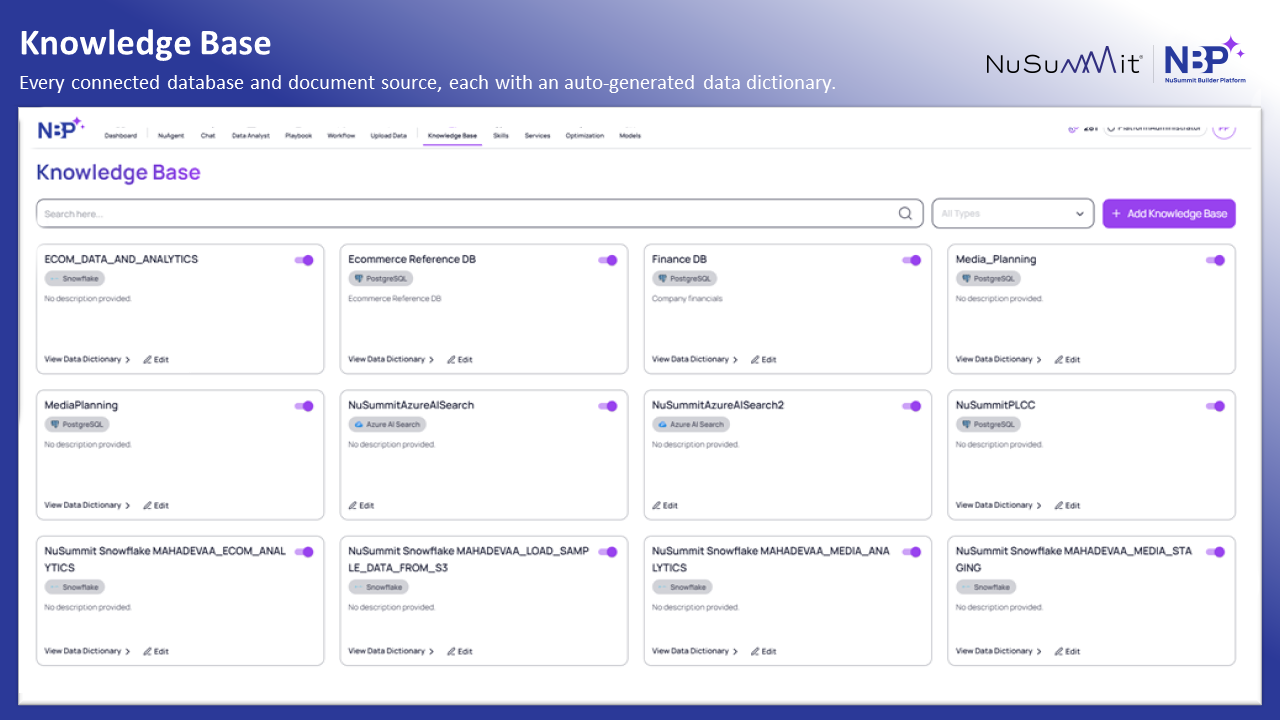Toggle the NuSummitPLCC switch
Image resolution: width=1280 pixels, height=720 pixels.
point(1215,406)
